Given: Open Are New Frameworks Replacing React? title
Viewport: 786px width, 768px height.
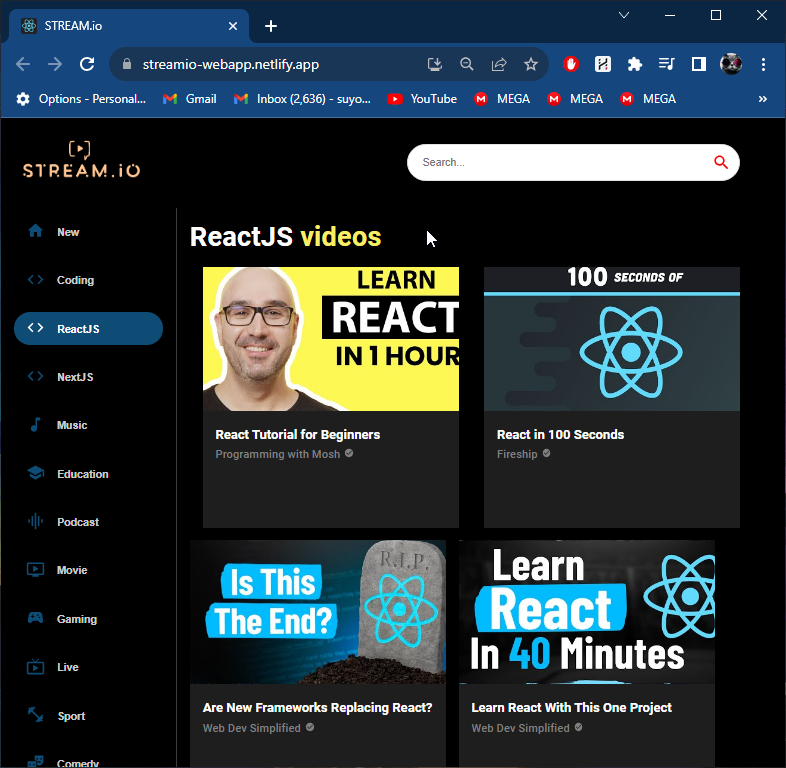Looking at the screenshot, I should (x=317, y=708).
